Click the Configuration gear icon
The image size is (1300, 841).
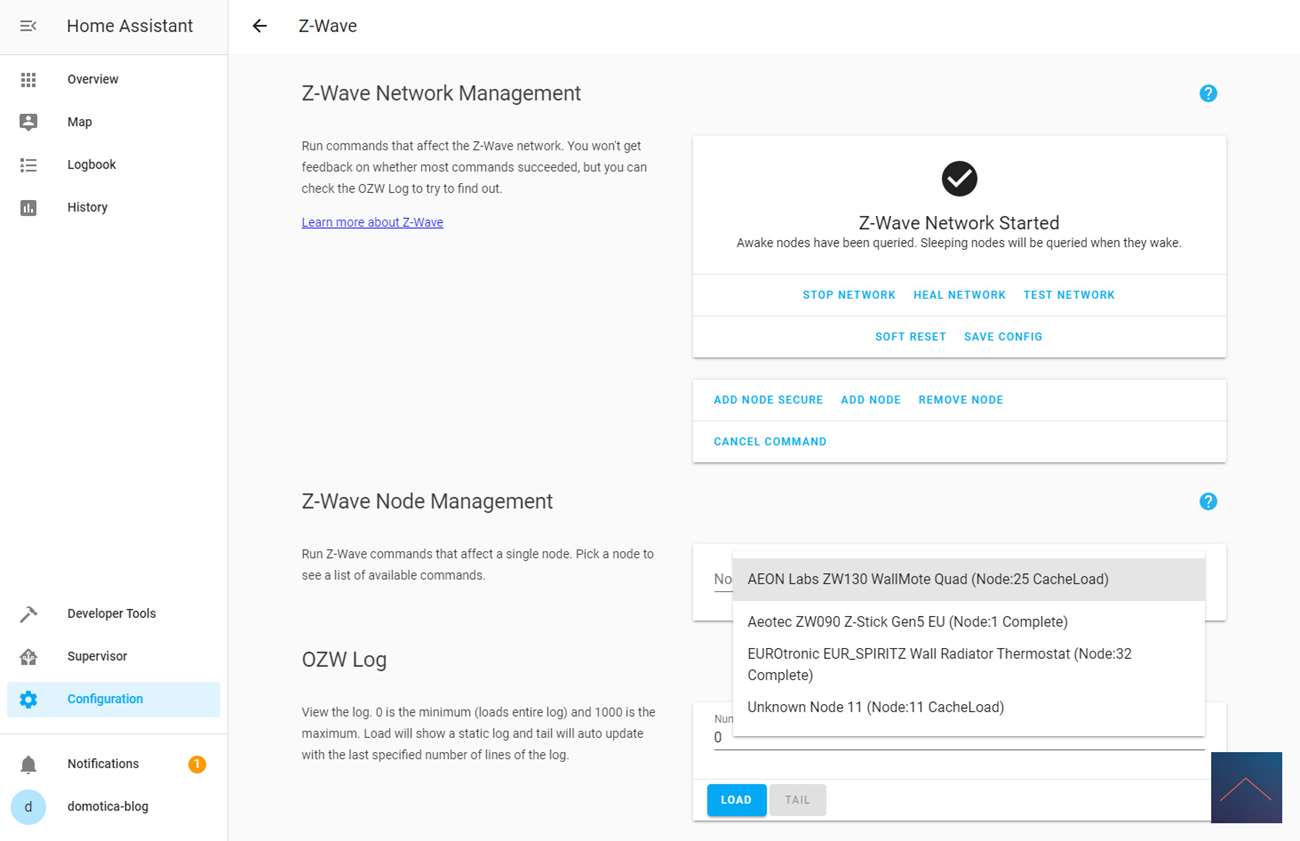[28, 700]
